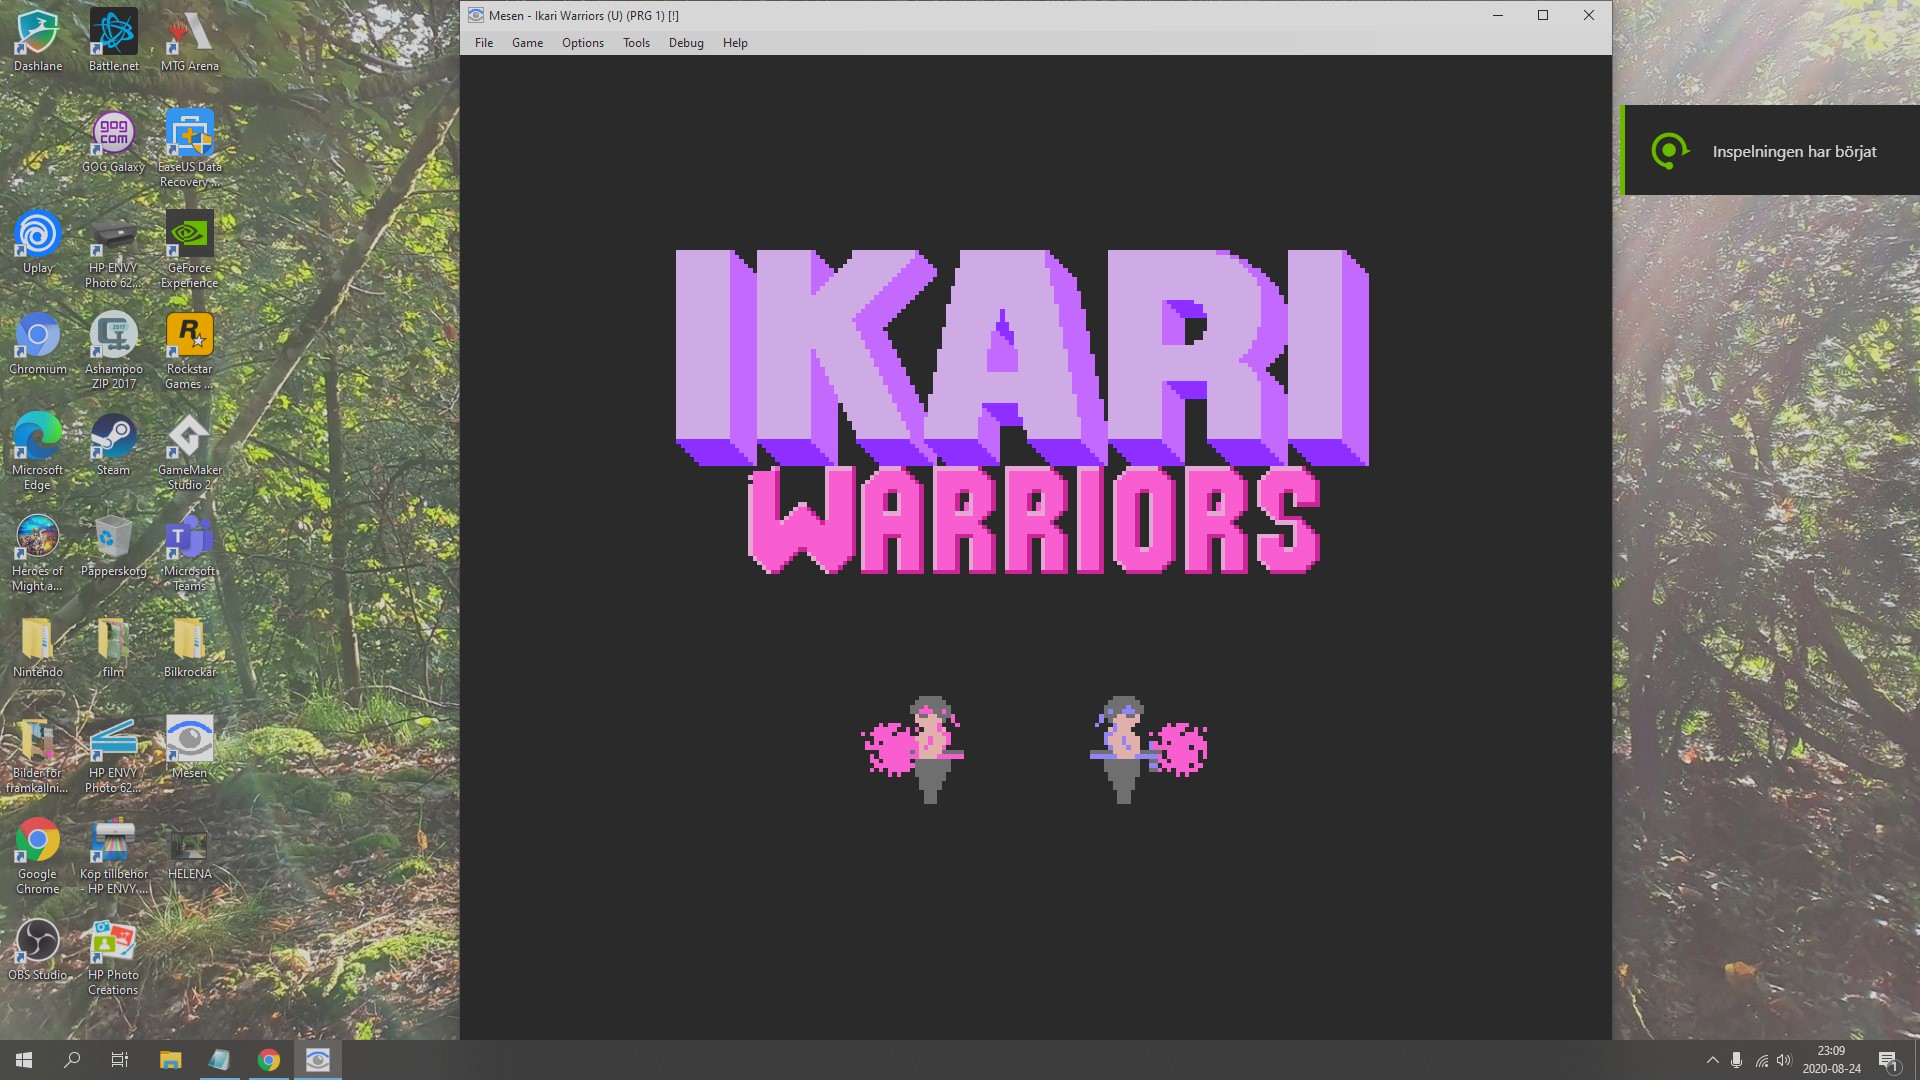The image size is (1920, 1080).
Task: Select the Microsoft Teams desktop icon
Action: click(x=190, y=553)
